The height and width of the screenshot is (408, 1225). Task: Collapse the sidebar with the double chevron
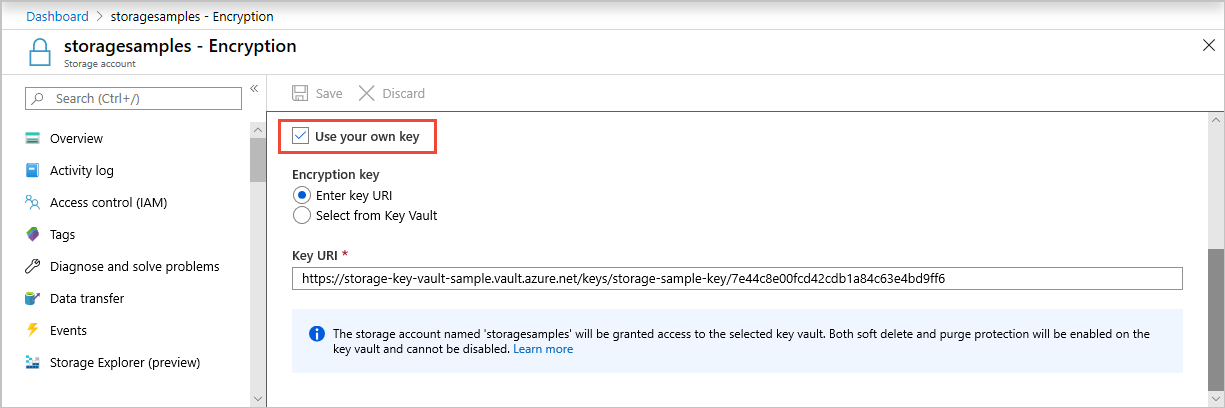point(254,88)
